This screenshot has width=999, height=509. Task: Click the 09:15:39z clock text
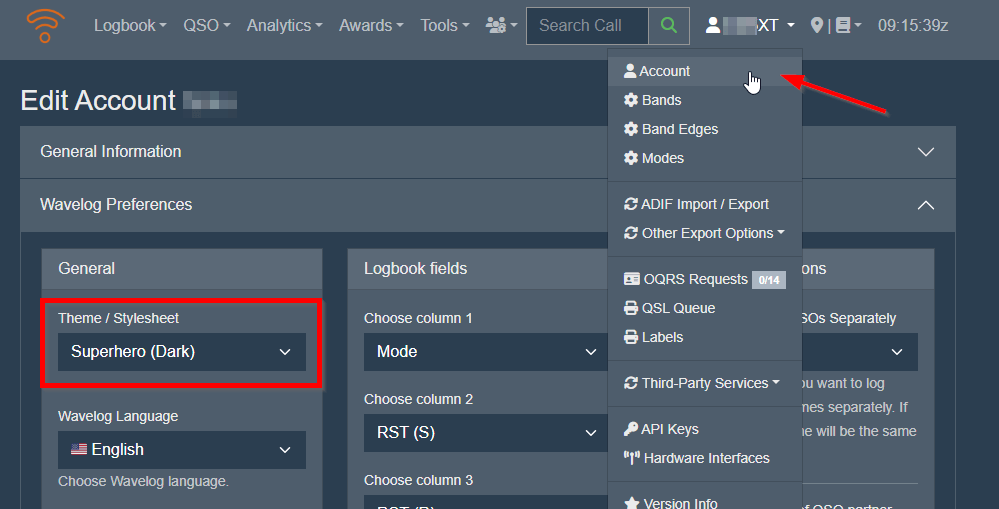[913, 25]
